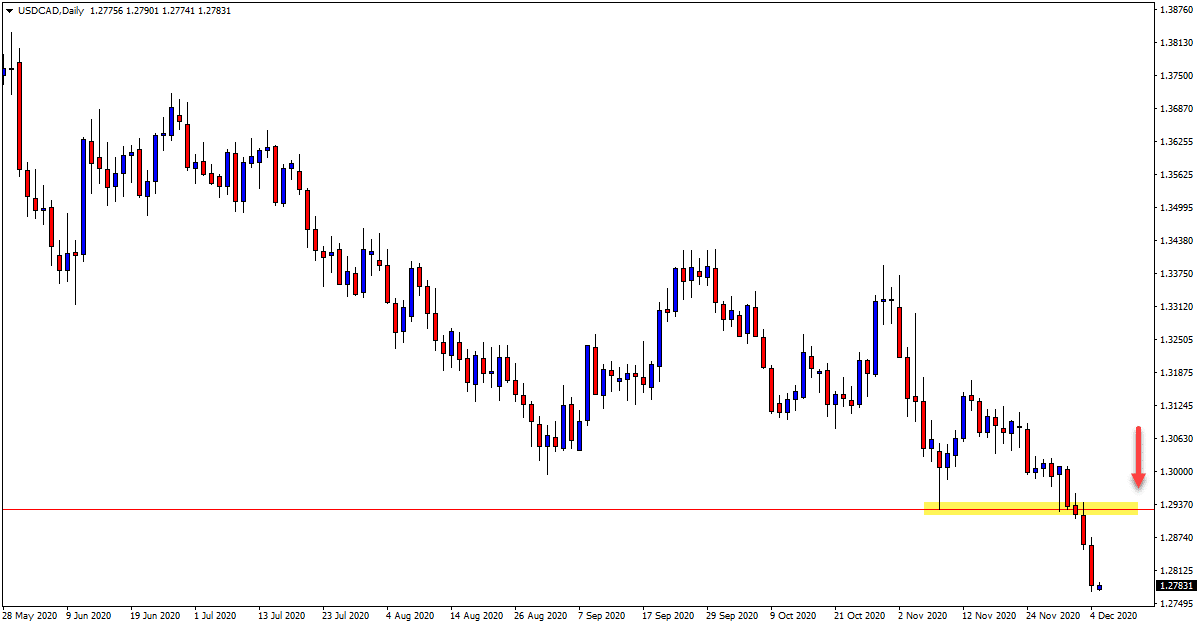Click the 21 Oct 2020 date label
This screenshot has height=627, width=1200.
point(861,615)
